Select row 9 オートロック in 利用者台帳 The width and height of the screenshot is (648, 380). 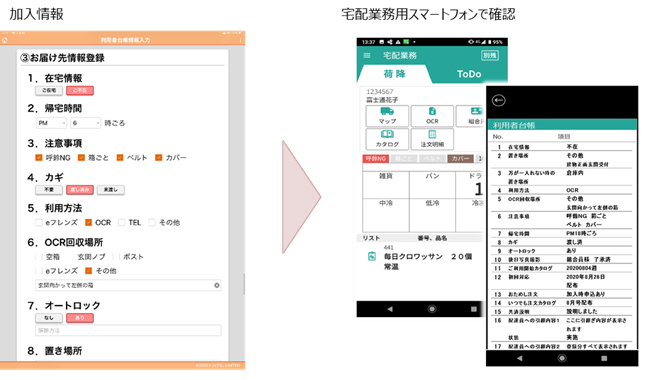[x=561, y=251]
